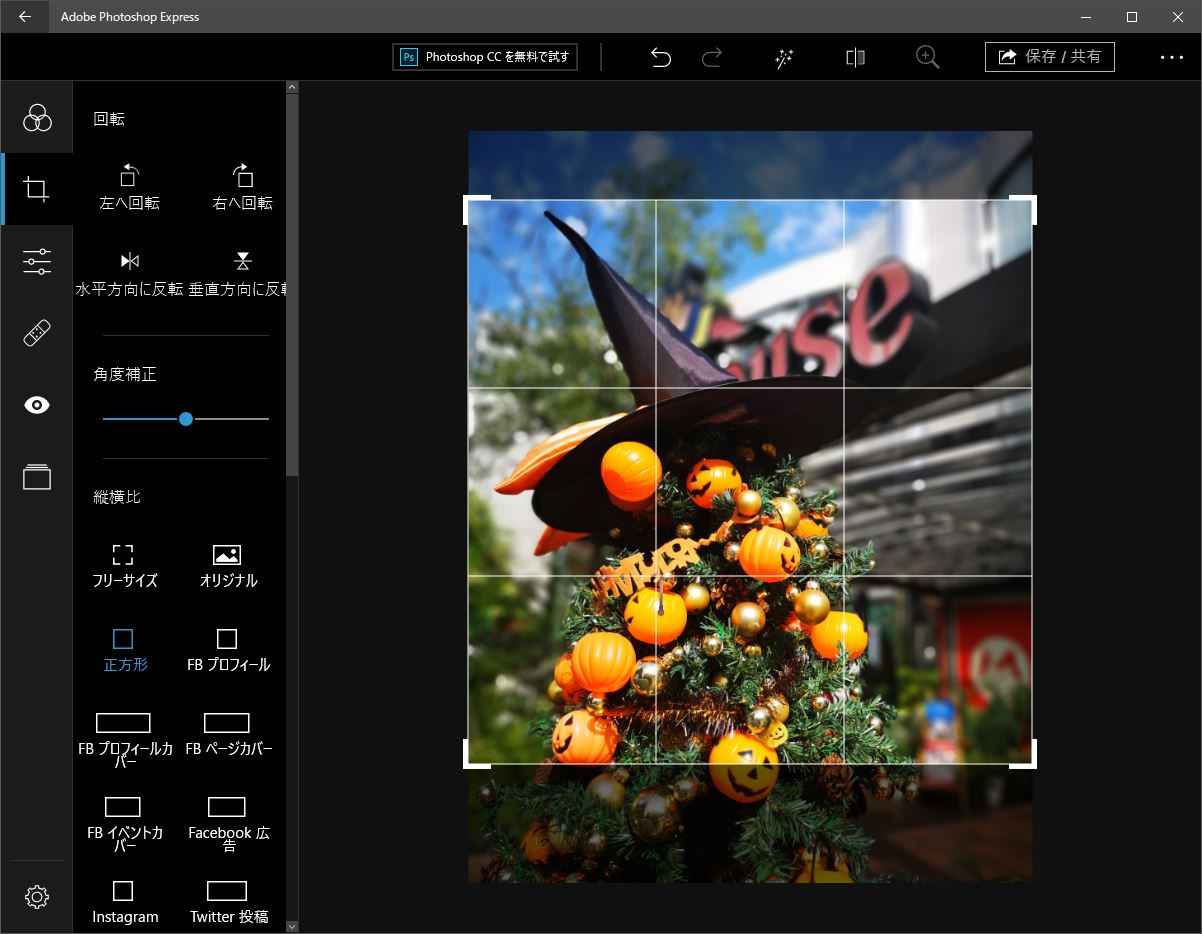Click Adobe Photoshop Express window title

130,17
